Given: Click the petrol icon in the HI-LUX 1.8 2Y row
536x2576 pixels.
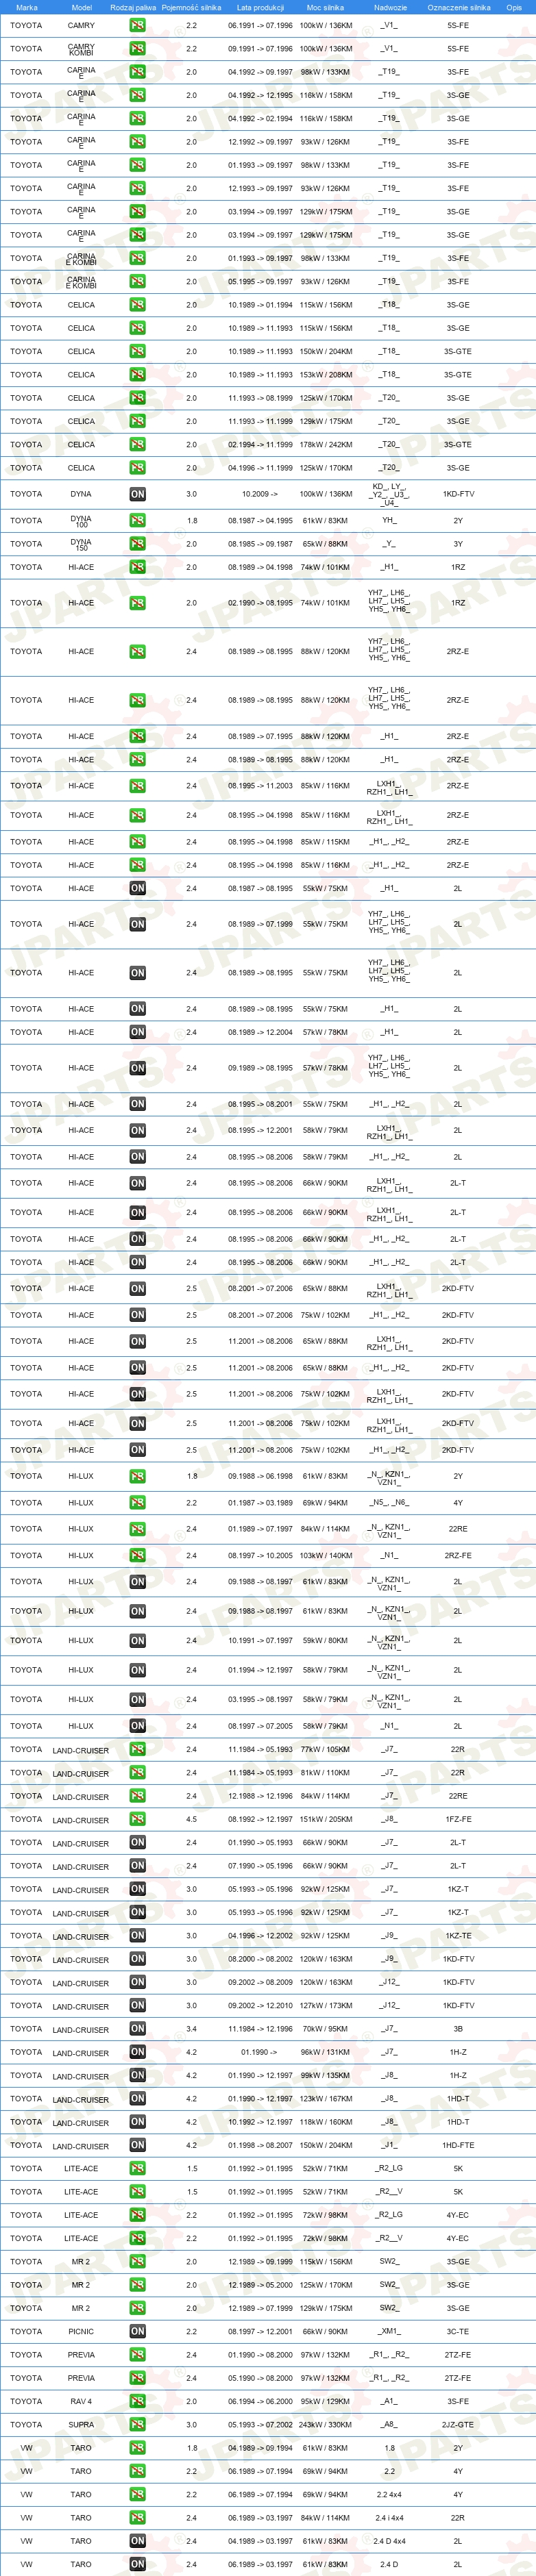Looking at the screenshot, I should click(x=137, y=1476).
